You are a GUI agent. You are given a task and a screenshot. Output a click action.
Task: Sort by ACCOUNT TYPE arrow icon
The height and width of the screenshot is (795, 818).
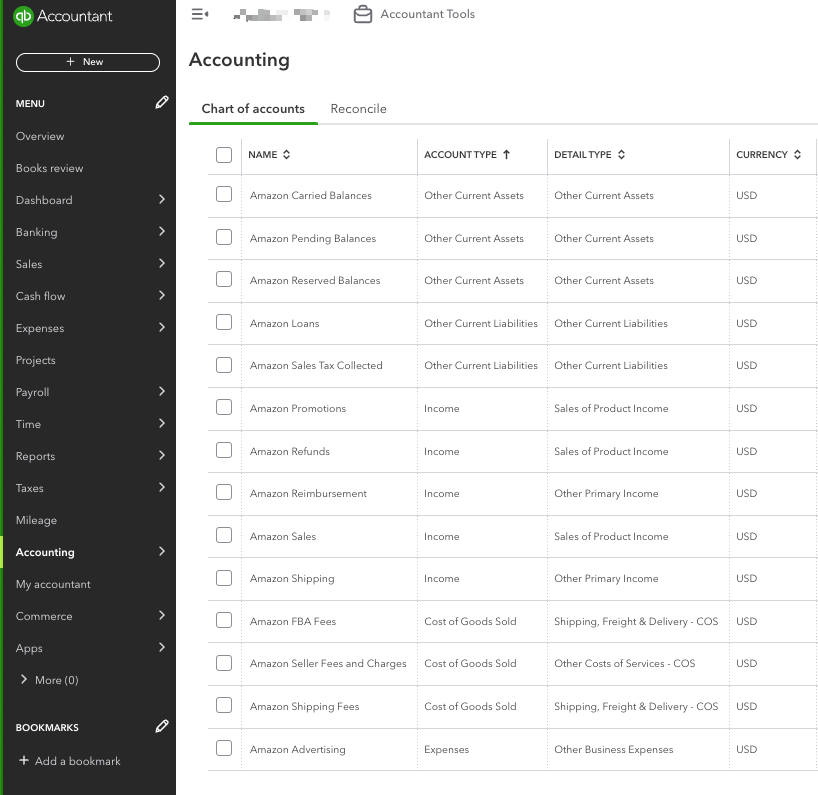506,154
